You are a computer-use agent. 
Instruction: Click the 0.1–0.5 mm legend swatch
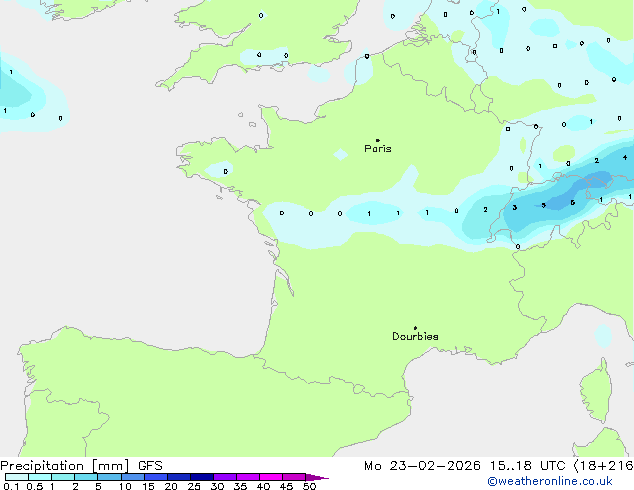[17, 477]
